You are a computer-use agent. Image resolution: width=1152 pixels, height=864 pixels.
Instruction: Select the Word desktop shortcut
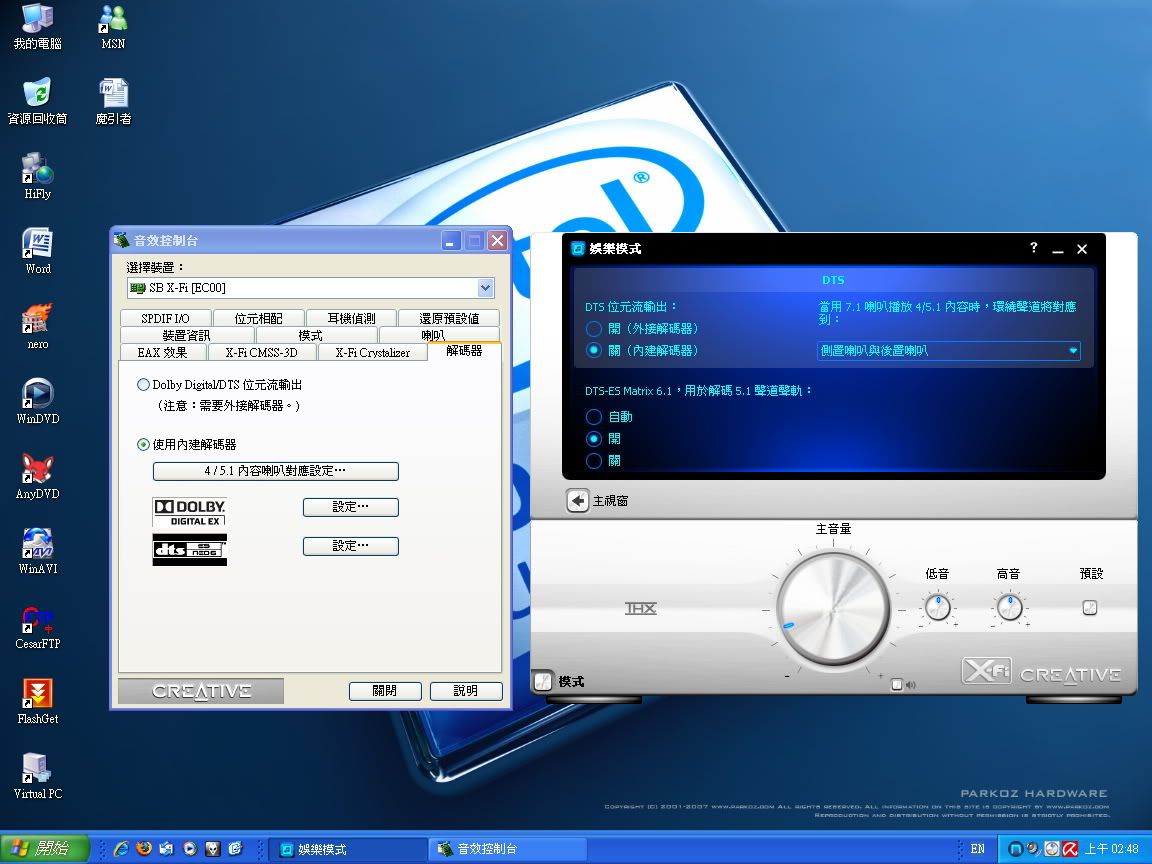point(37,251)
